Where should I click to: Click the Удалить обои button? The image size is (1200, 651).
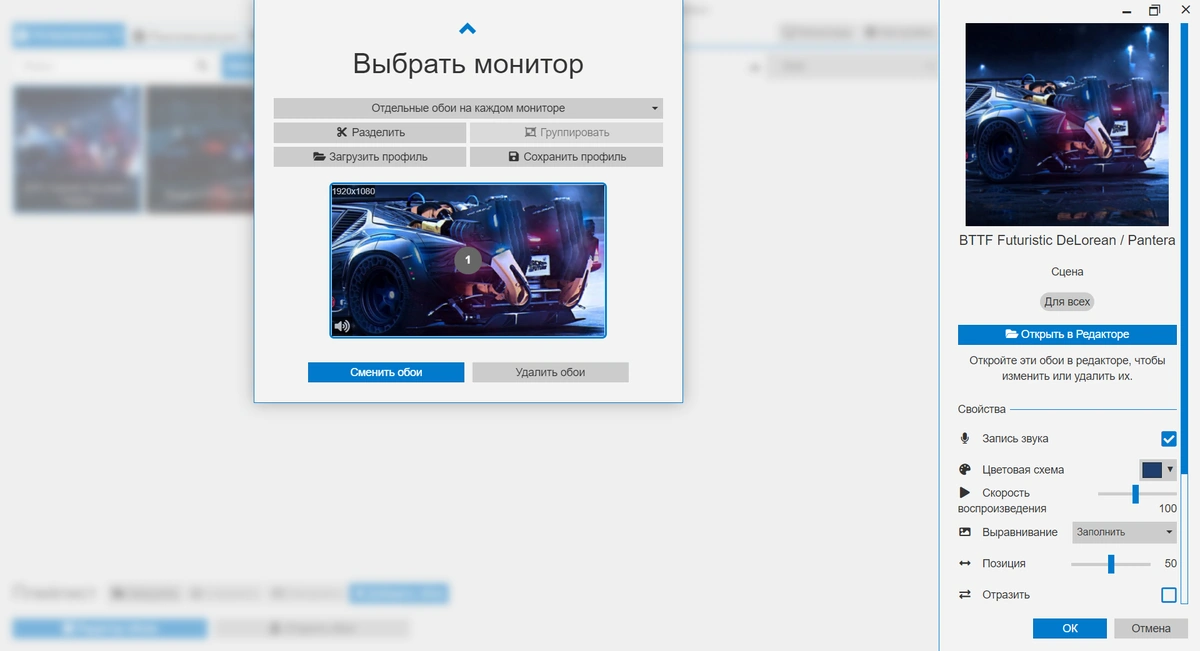click(x=550, y=372)
